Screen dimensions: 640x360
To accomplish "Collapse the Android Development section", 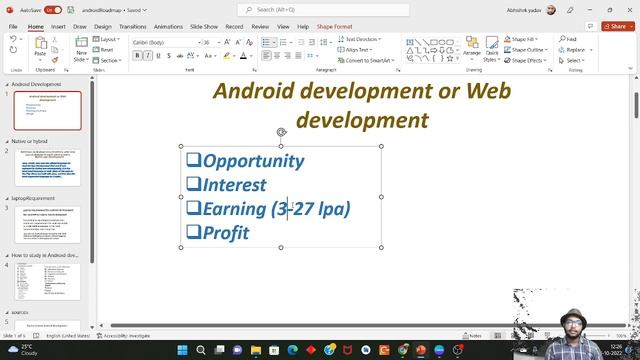I will point(7,84).
